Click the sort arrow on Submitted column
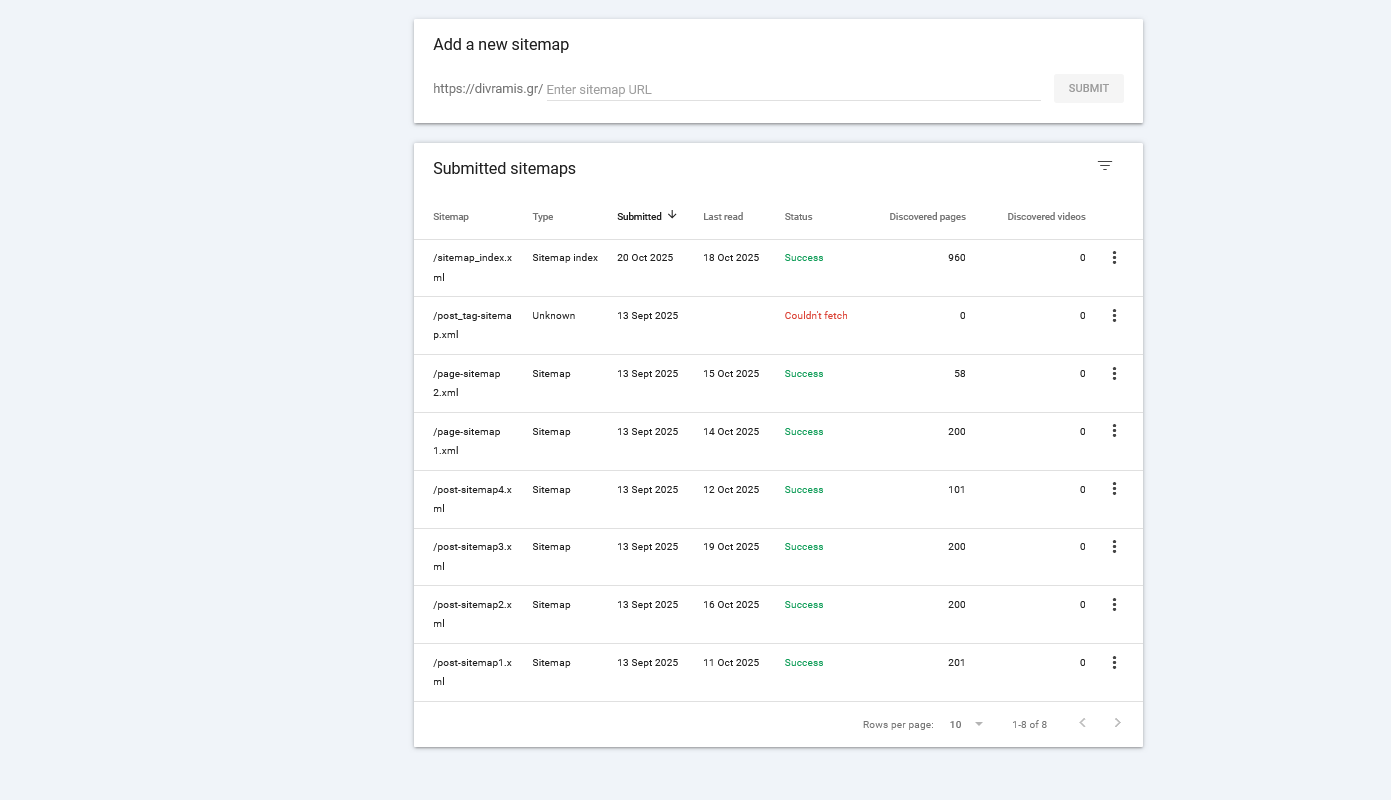This screenshot has height=800, width=1392. (x=671, y=214)
